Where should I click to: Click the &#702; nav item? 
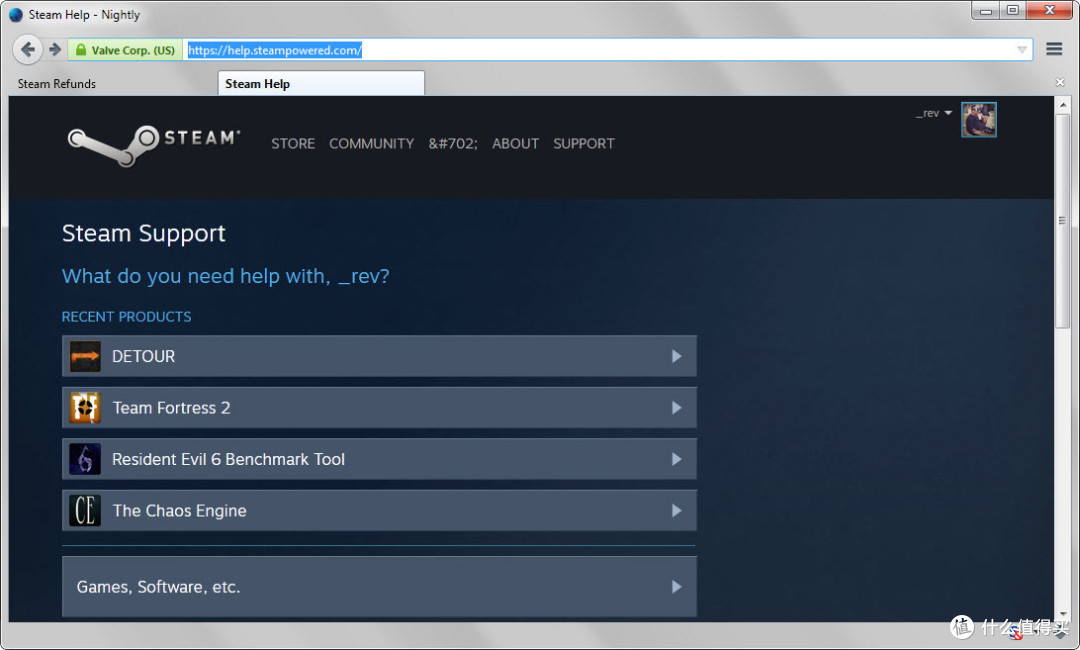(x=453, y=143)
